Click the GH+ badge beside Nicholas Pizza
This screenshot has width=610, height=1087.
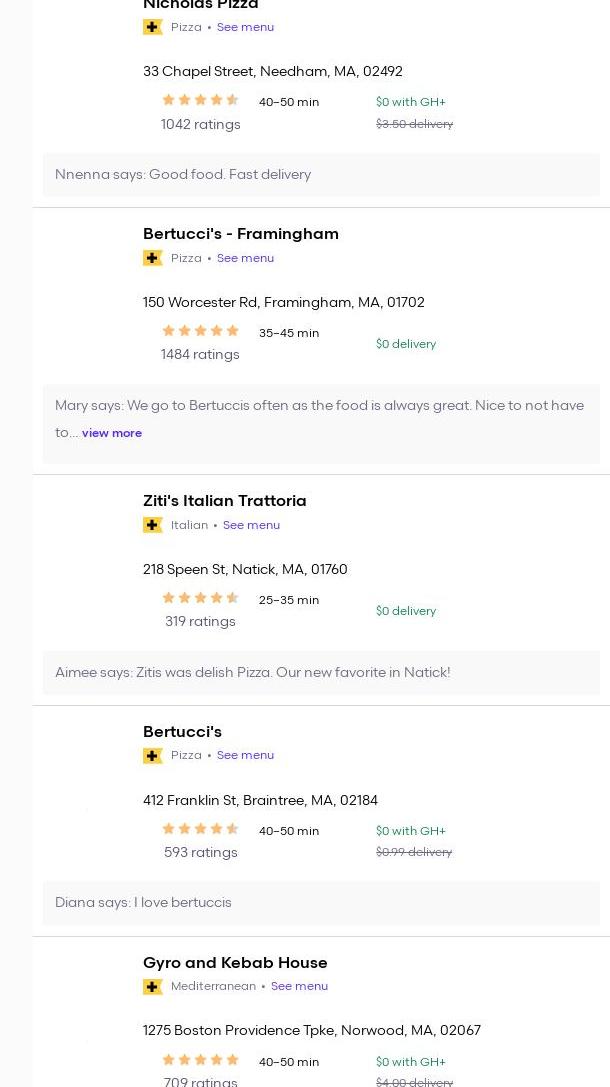(153, 28)
